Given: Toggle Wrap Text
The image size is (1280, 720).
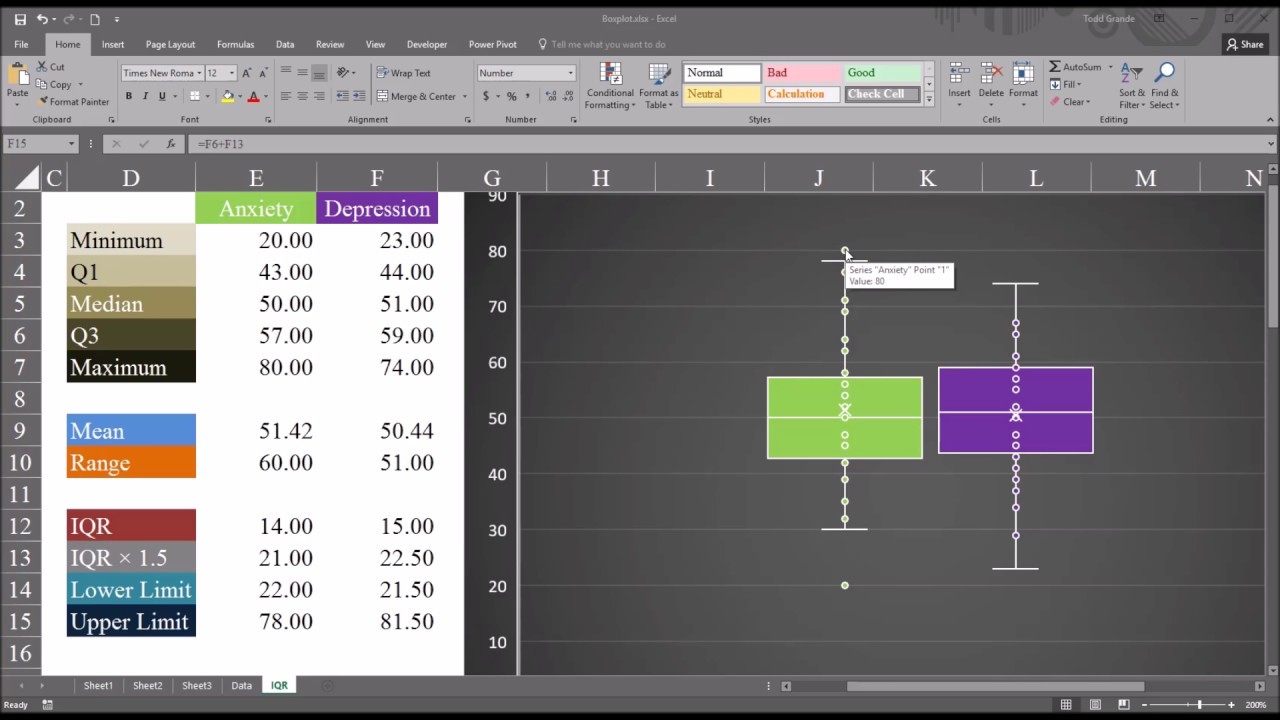Looking at the screenshot, I should tap(404, 73).
